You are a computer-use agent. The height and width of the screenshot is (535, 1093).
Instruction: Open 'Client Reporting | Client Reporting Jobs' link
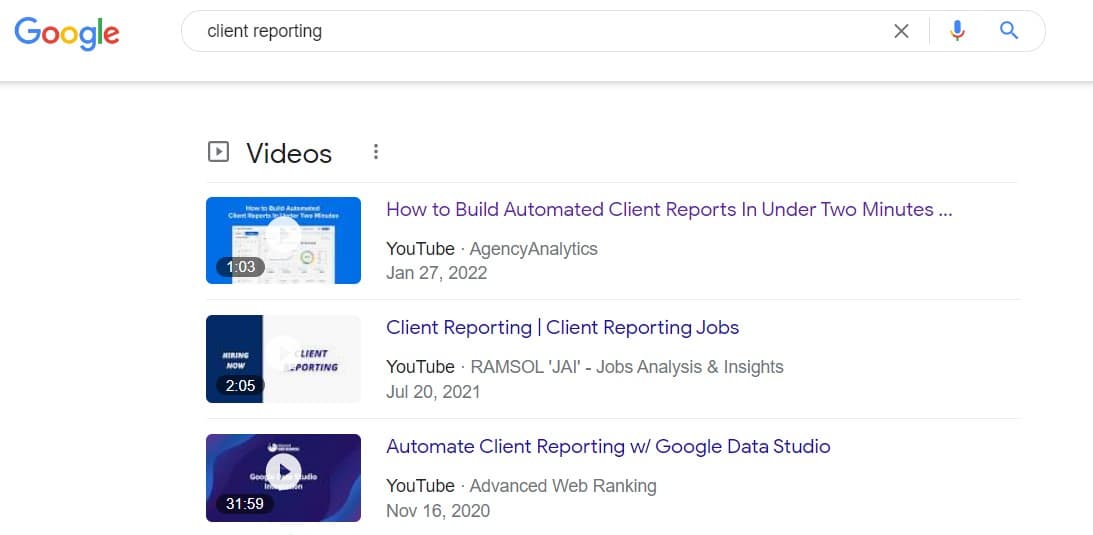(563, 327)
